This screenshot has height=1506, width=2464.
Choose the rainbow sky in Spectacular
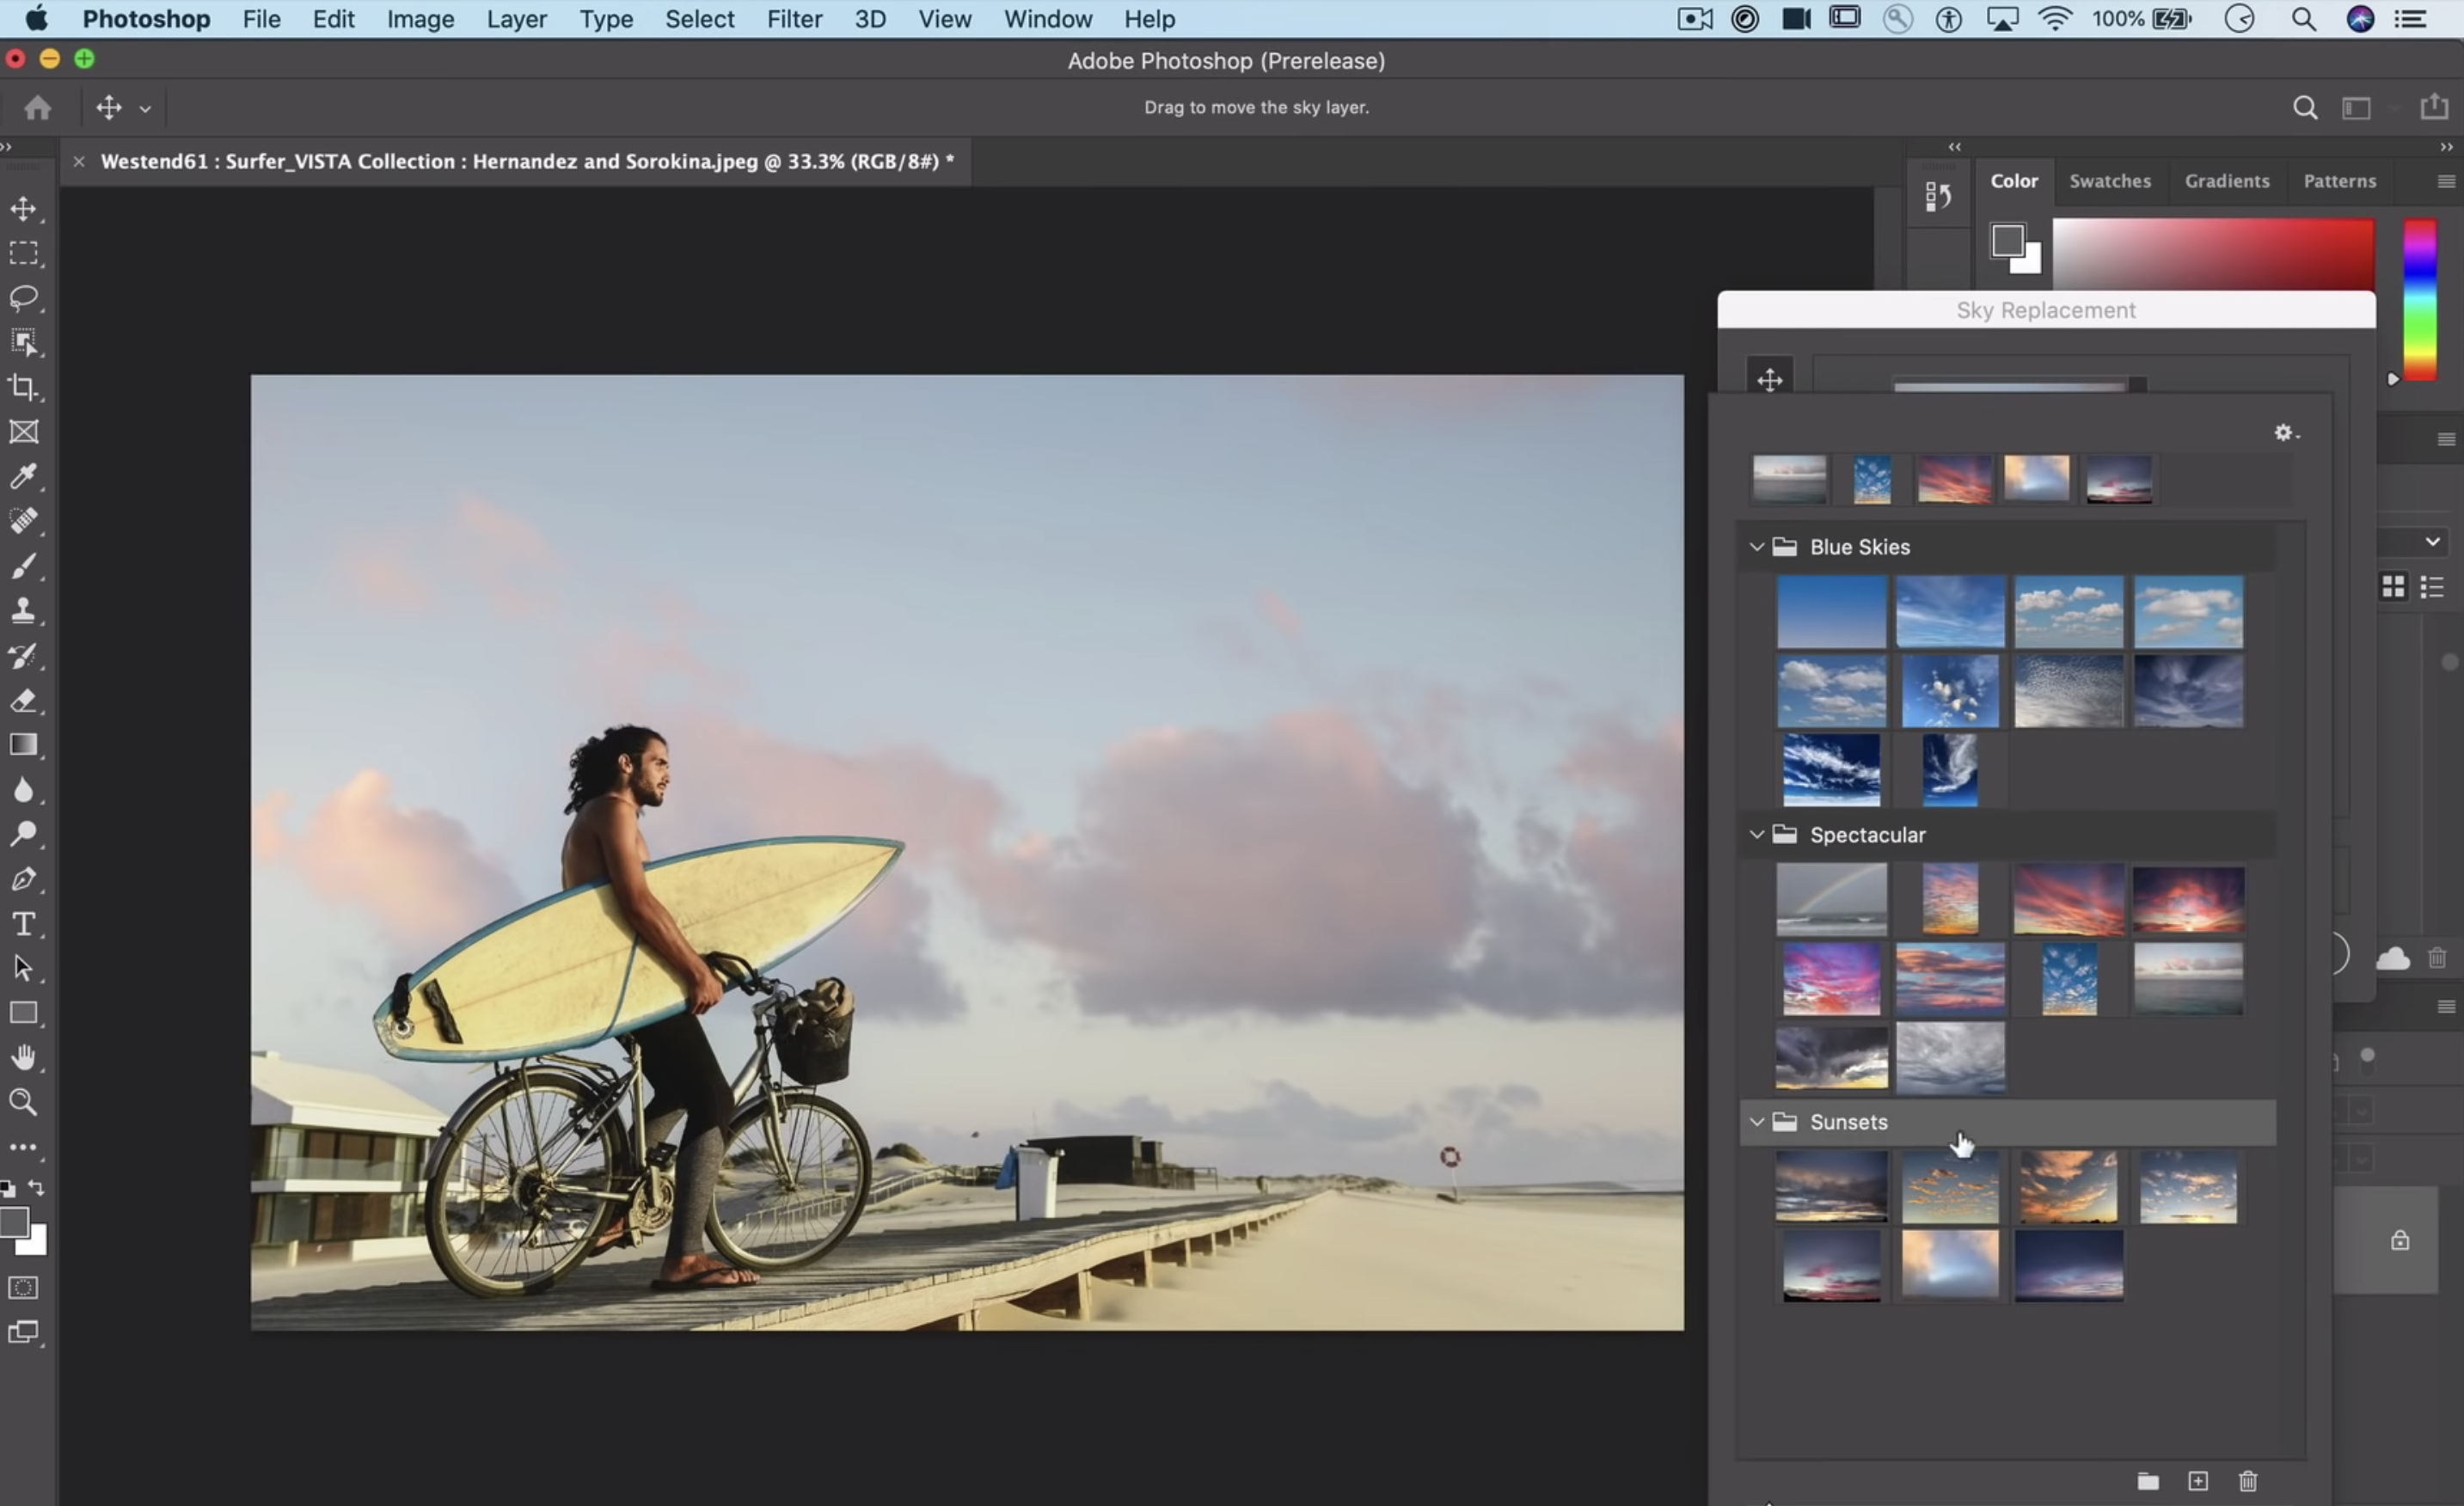point(1831,900)
